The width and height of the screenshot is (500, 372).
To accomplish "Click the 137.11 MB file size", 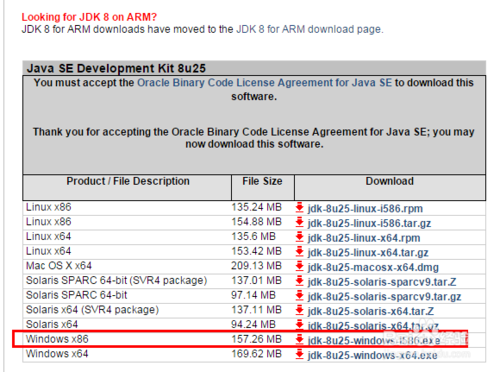I will tap(256, 310).
